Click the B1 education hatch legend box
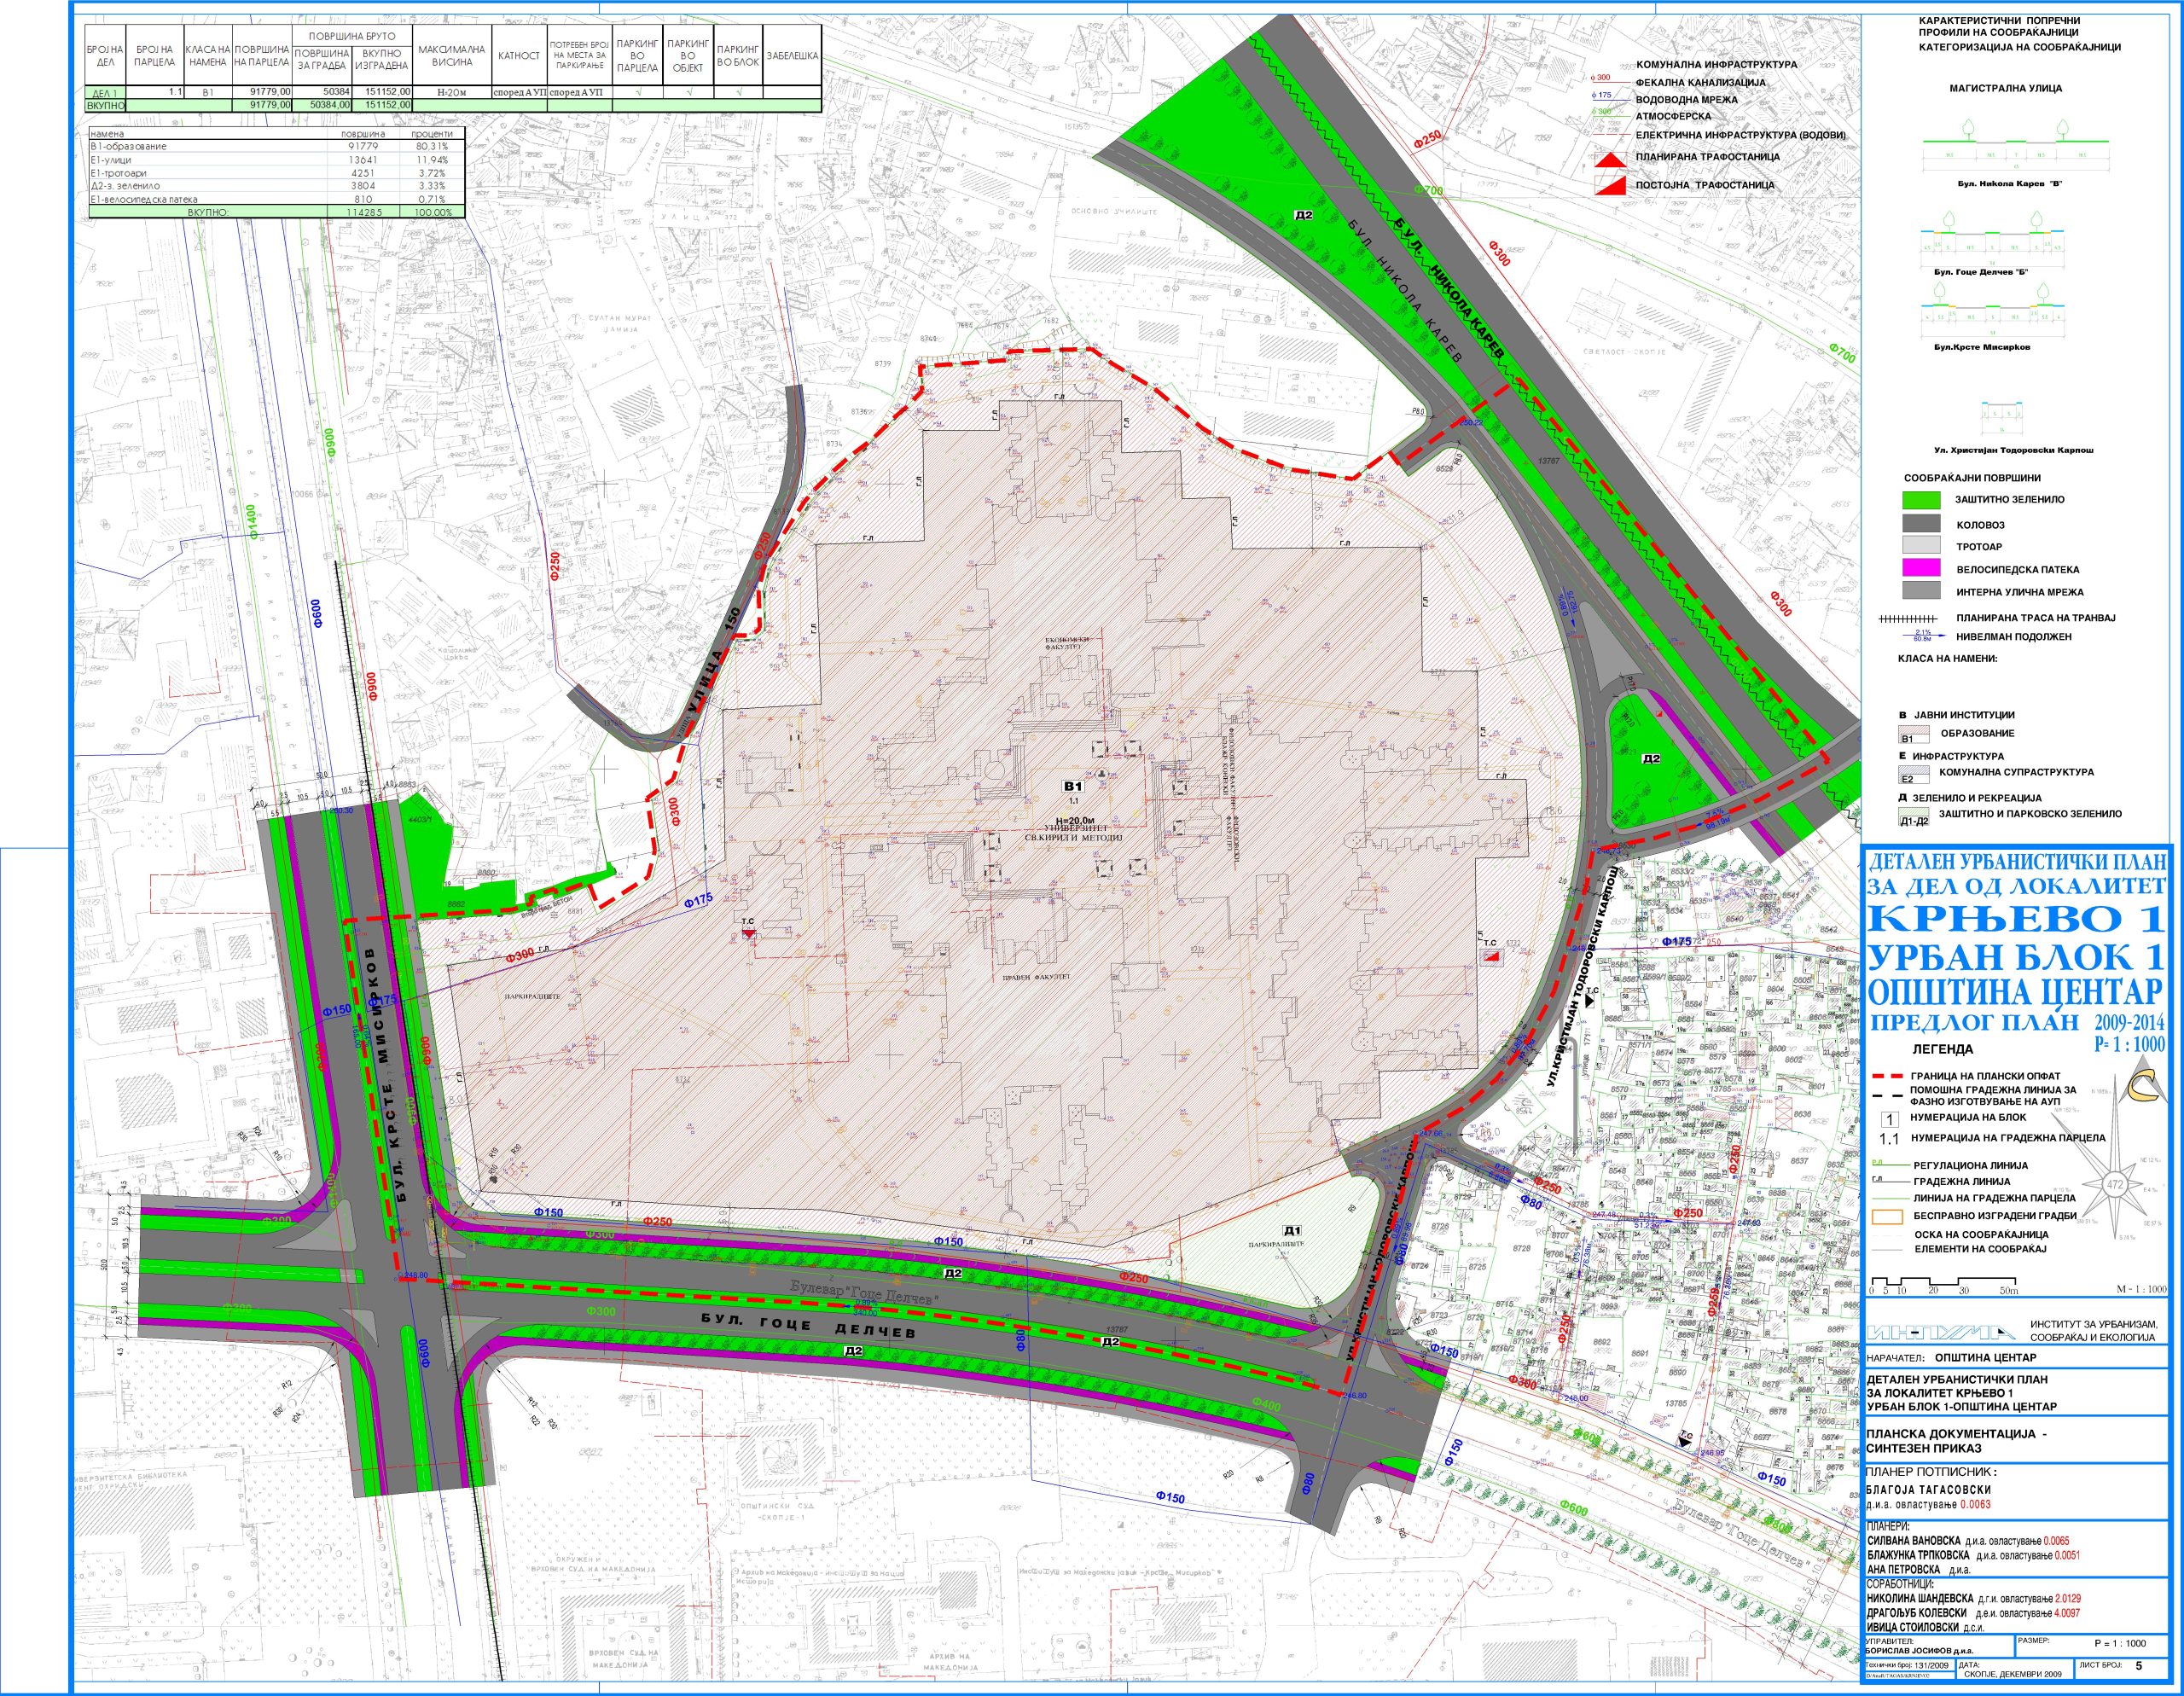The height and width of the screenshot is (1696, 2184). click(x=1914, y=736)
